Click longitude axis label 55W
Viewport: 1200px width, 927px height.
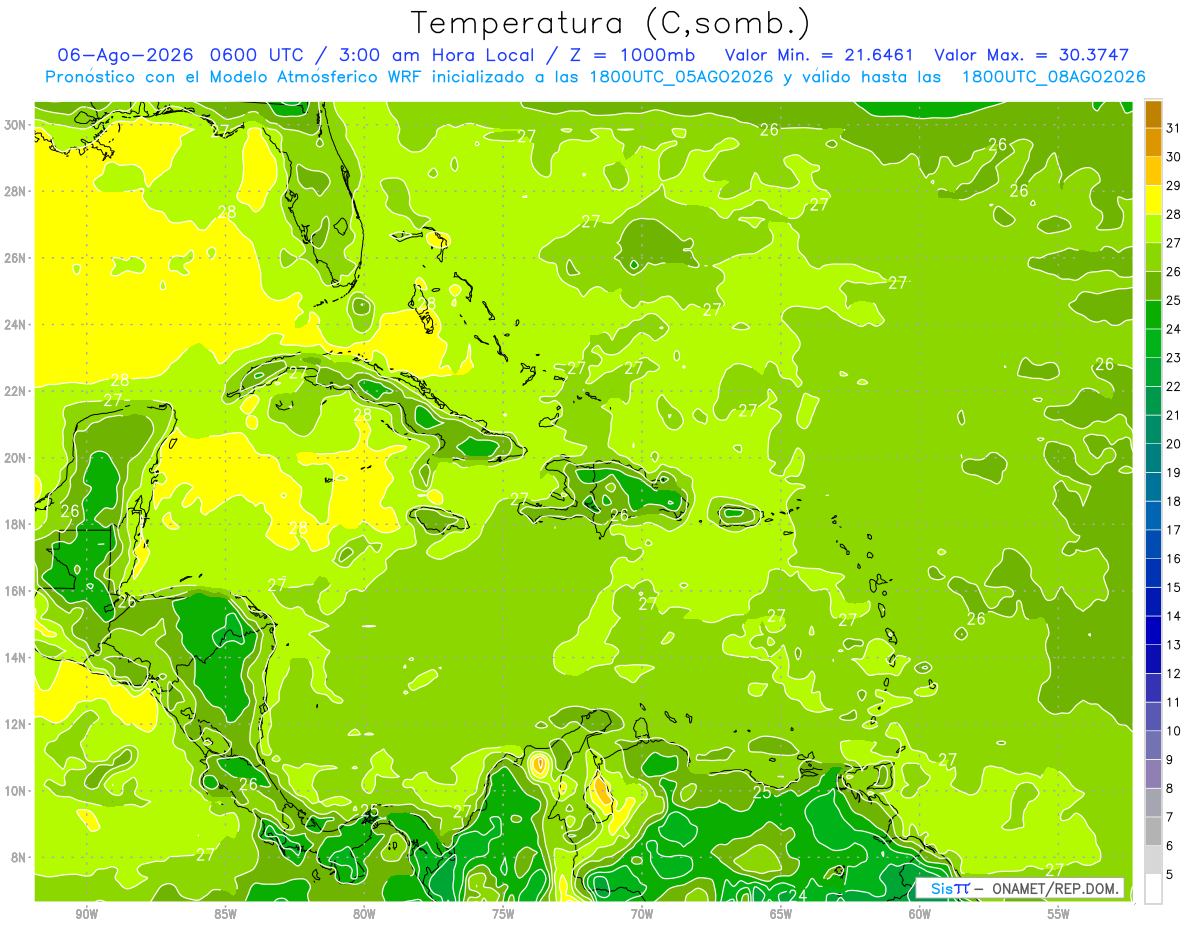pyautogui.click(x=1059, y=915)
